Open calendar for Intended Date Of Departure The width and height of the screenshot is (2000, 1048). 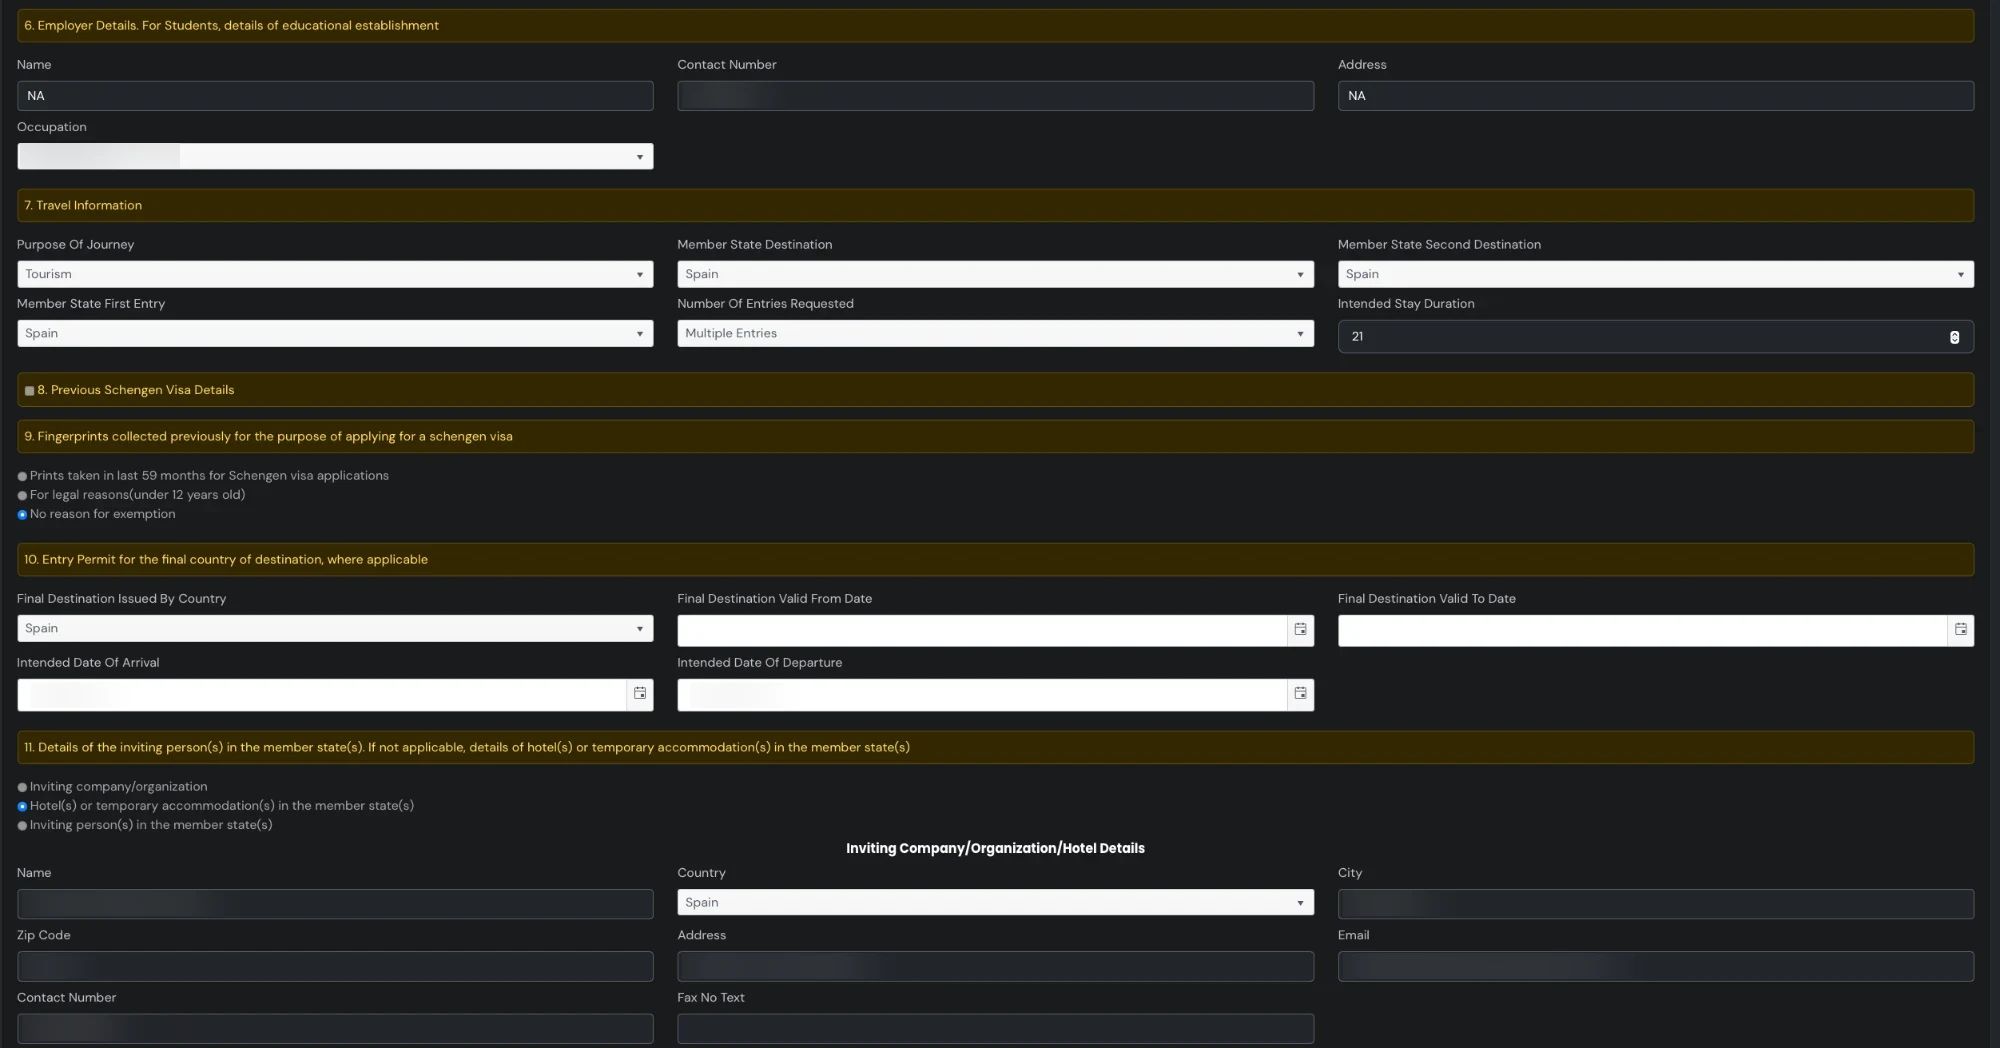[x=1300, y=694]
